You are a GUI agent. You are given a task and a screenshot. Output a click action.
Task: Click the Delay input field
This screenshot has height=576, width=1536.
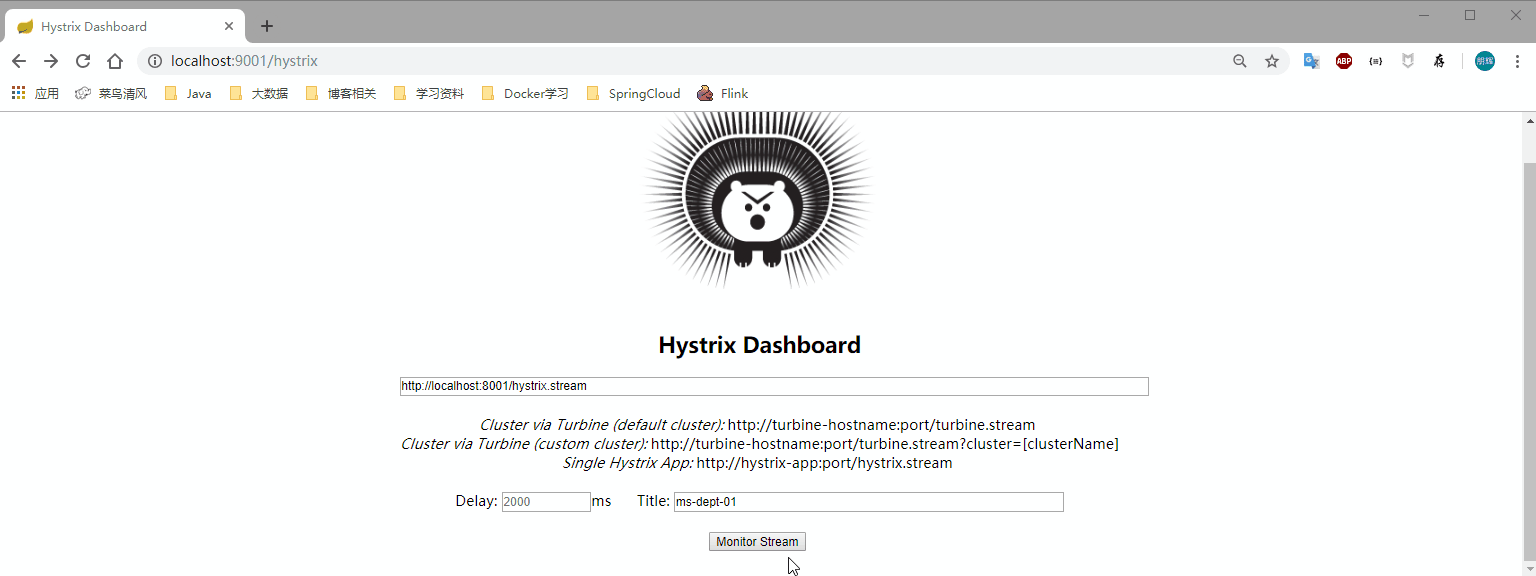tap(545, 502)
